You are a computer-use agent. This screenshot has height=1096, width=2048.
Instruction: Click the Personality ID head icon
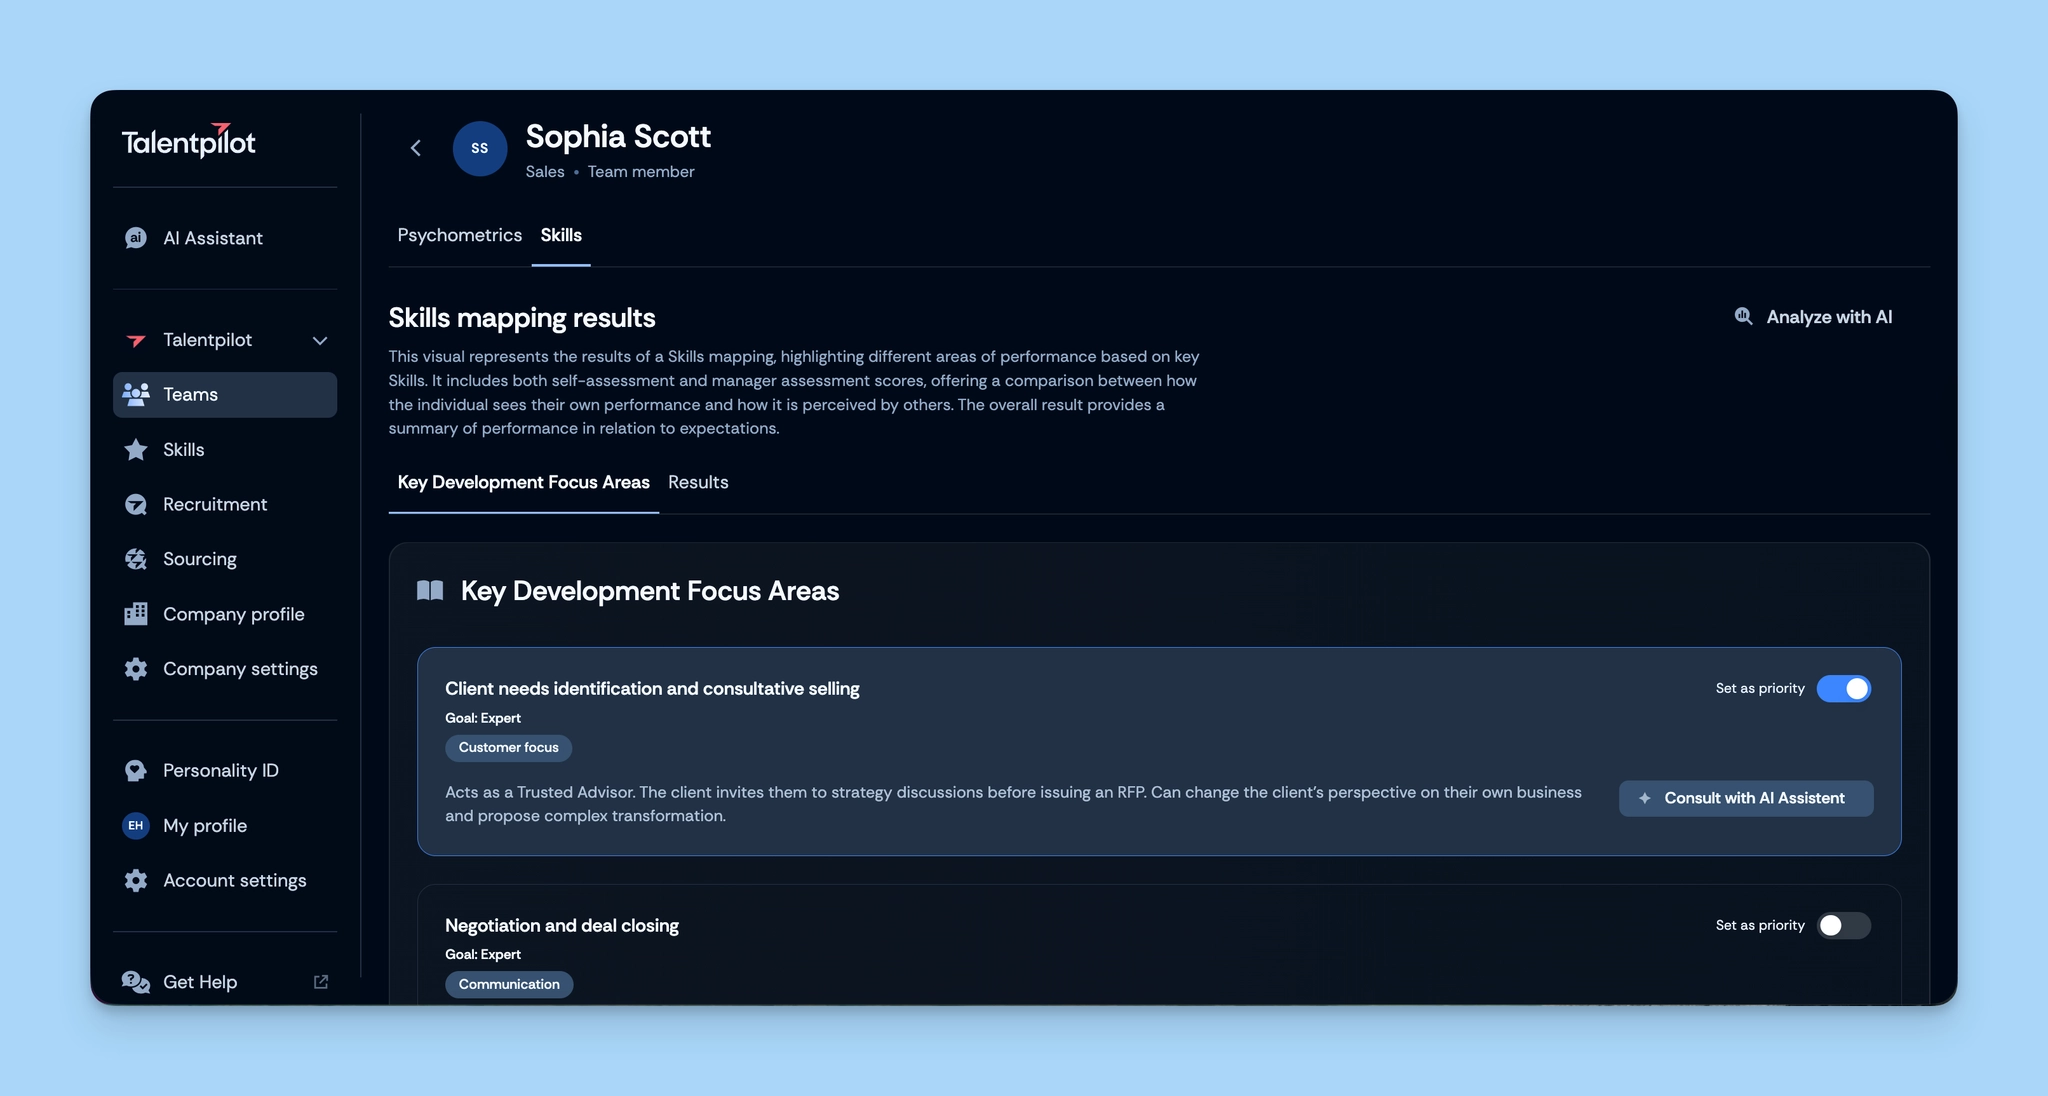pos(136,771)
